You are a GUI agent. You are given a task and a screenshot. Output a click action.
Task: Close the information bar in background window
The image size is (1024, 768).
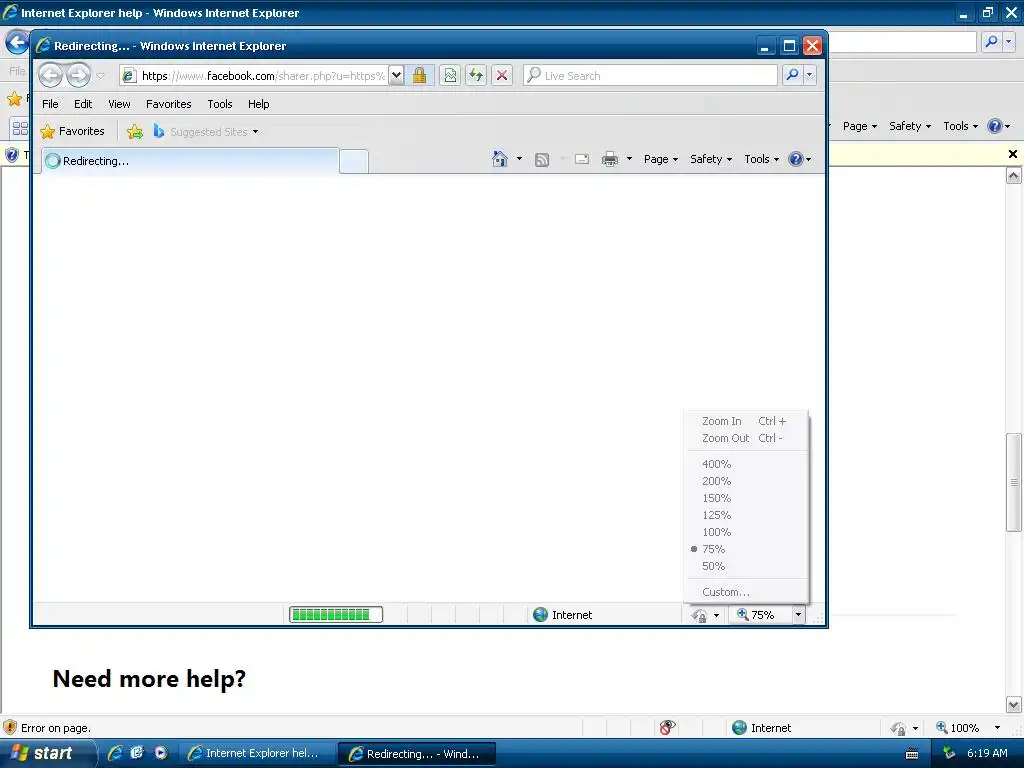[x=1012, y=154]
